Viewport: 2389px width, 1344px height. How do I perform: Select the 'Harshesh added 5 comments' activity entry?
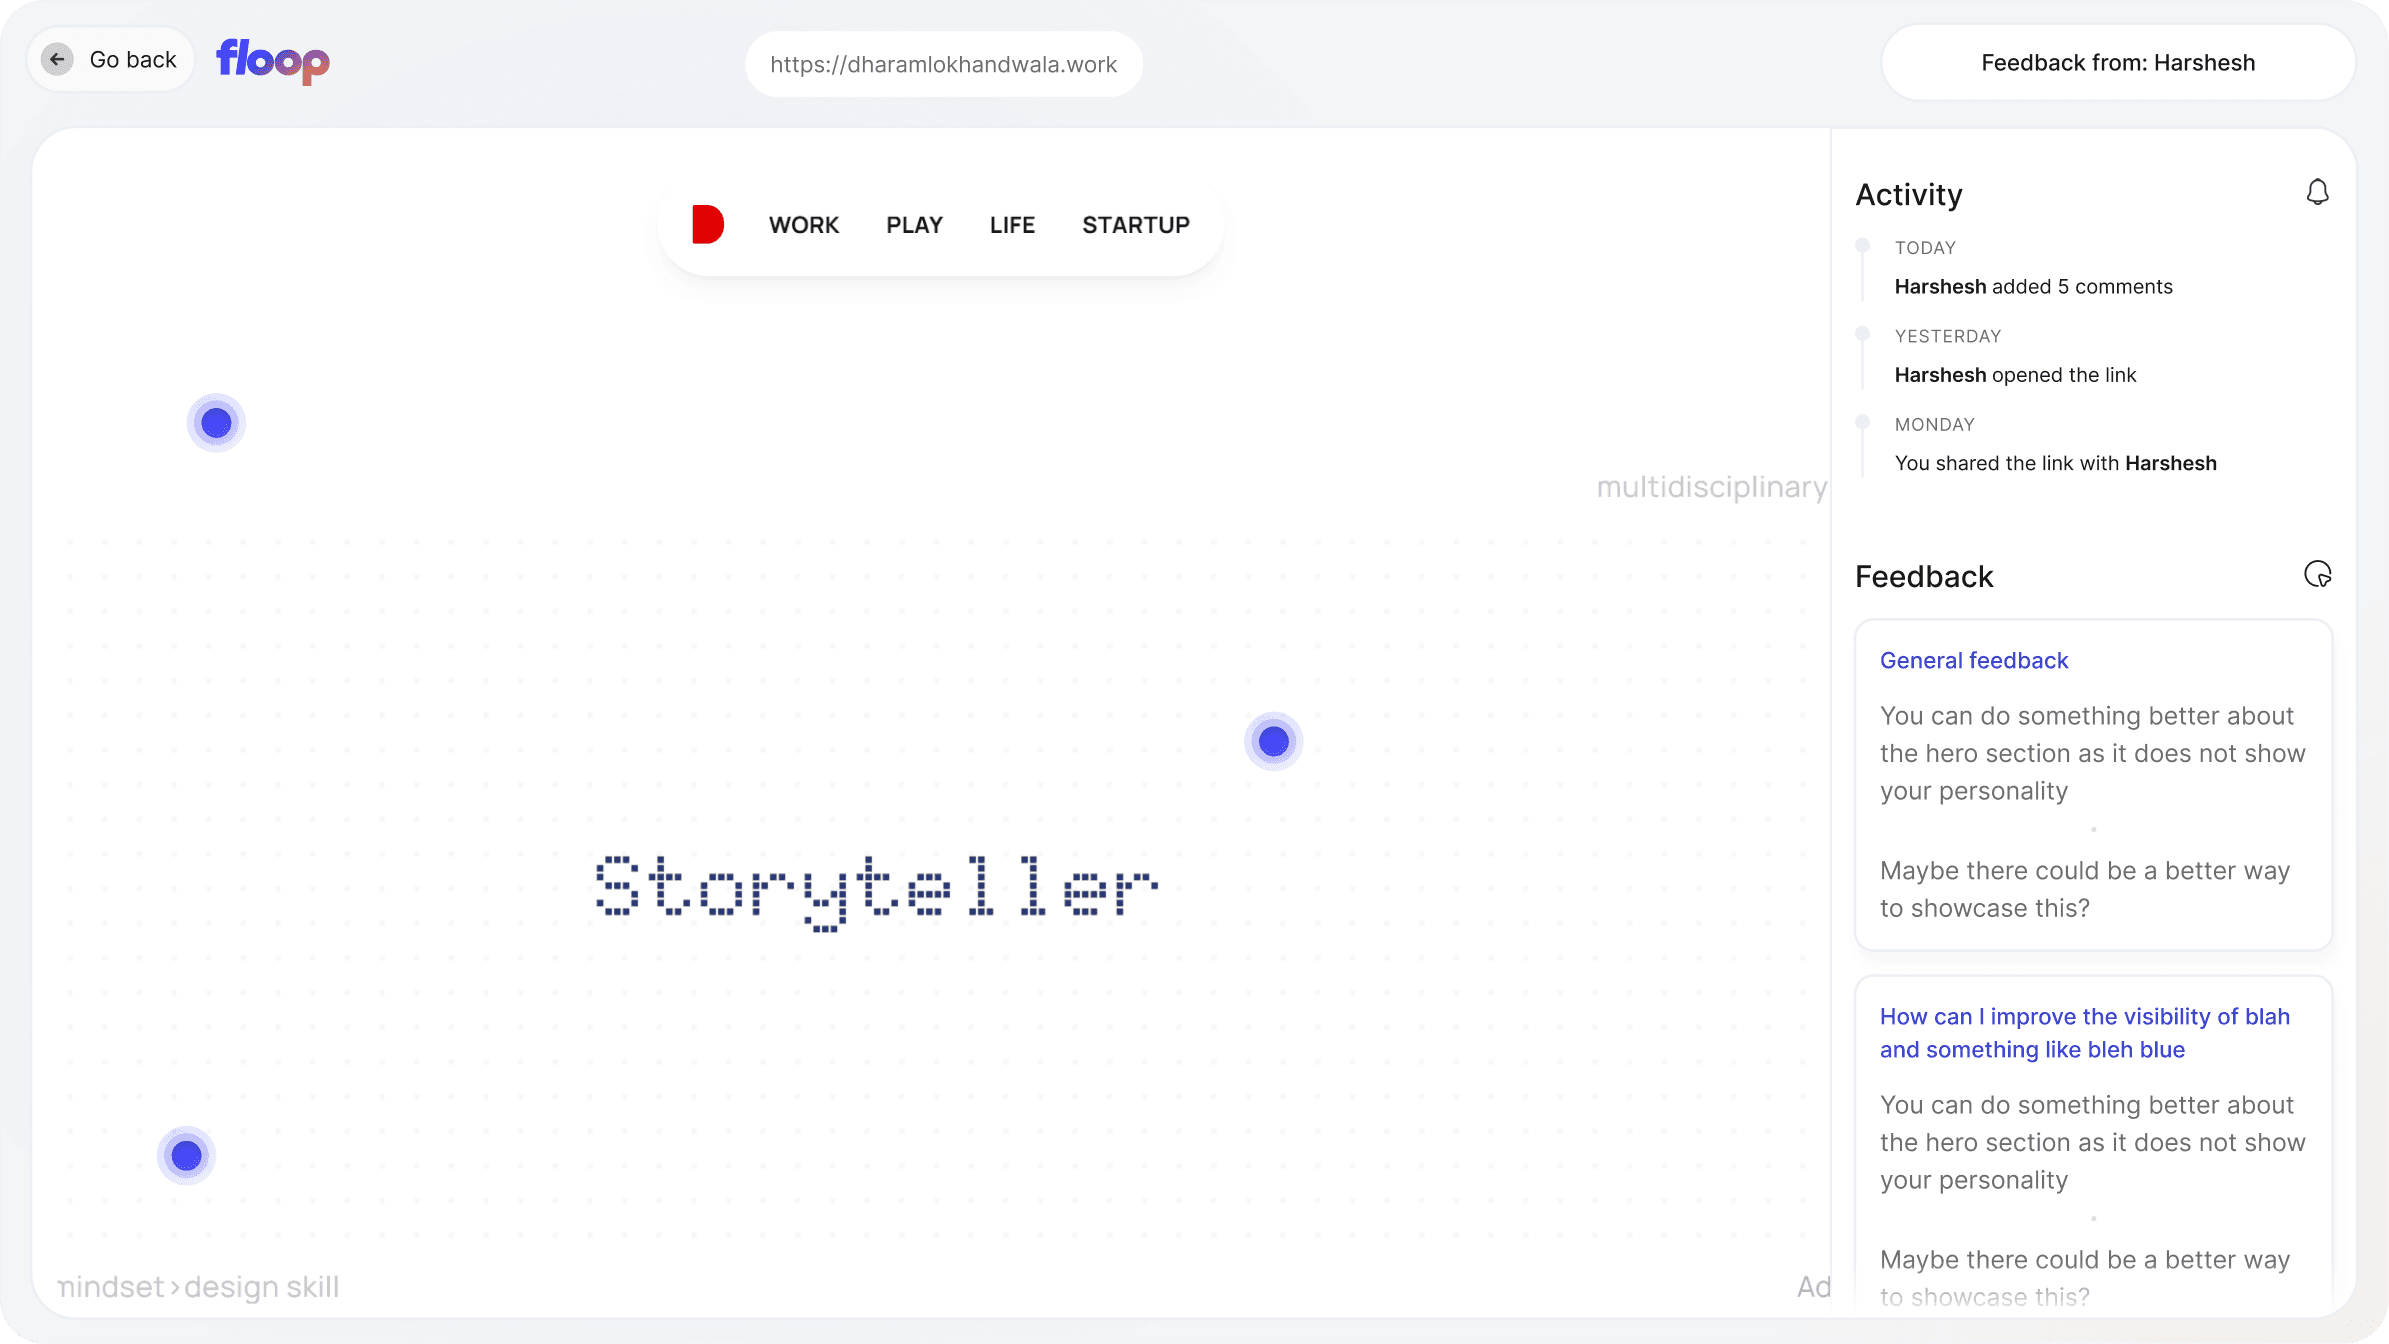[2033, 287]
